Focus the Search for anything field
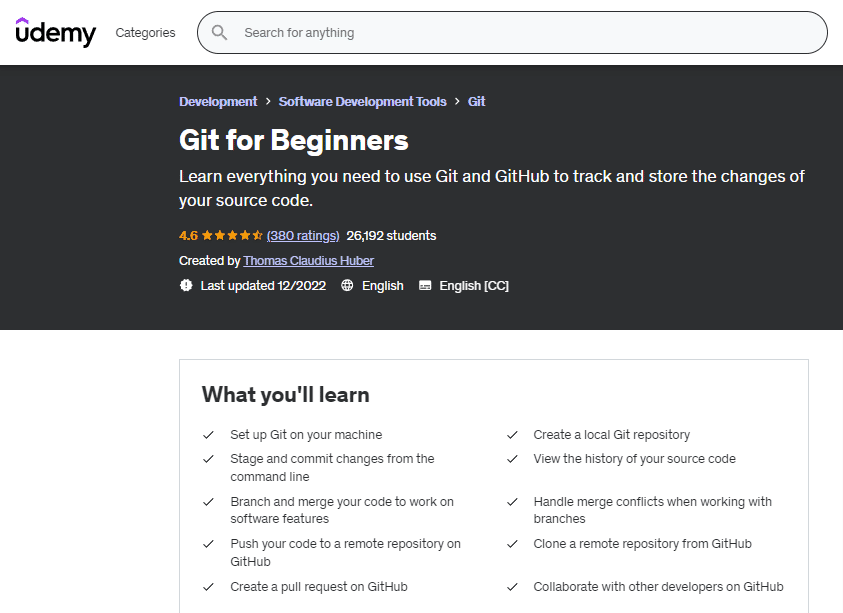The width and height of the screenshot is (843, 613). click(x=520, y=33)
